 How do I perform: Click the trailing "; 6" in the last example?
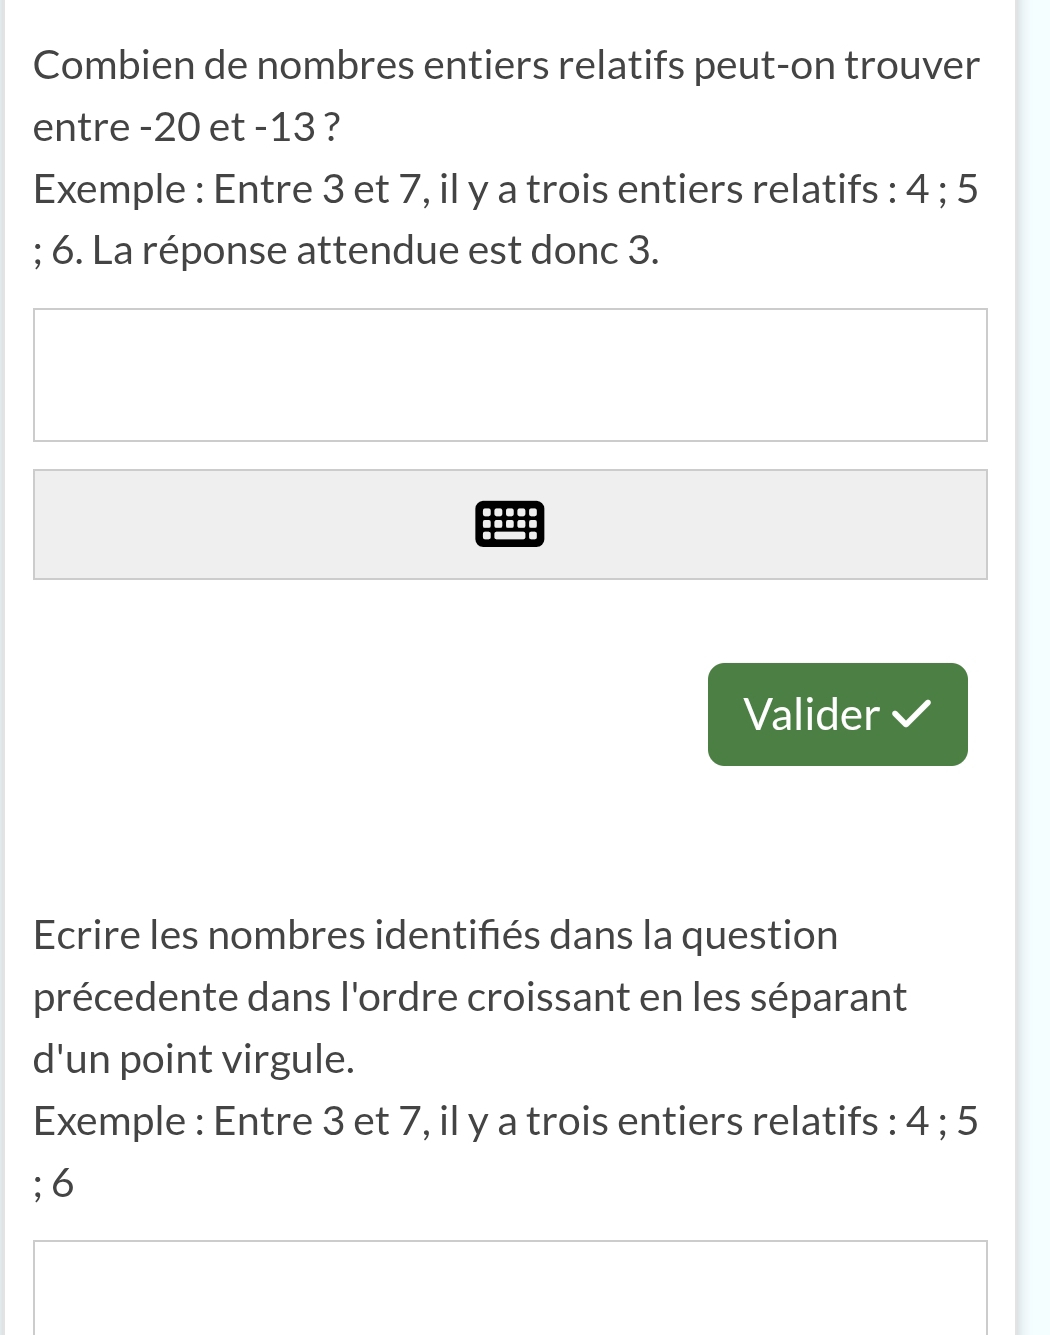tap(53, 1184)
